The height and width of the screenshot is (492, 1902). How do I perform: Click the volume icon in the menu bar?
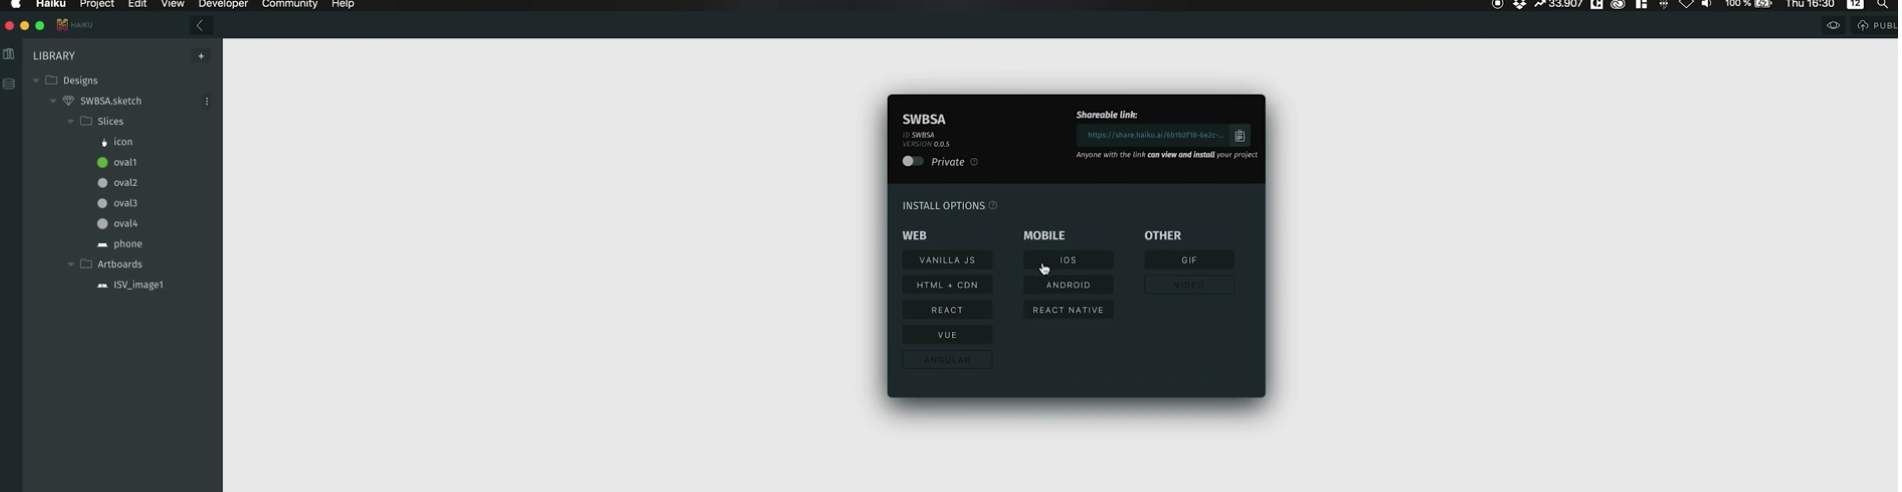coord(1706,5)
